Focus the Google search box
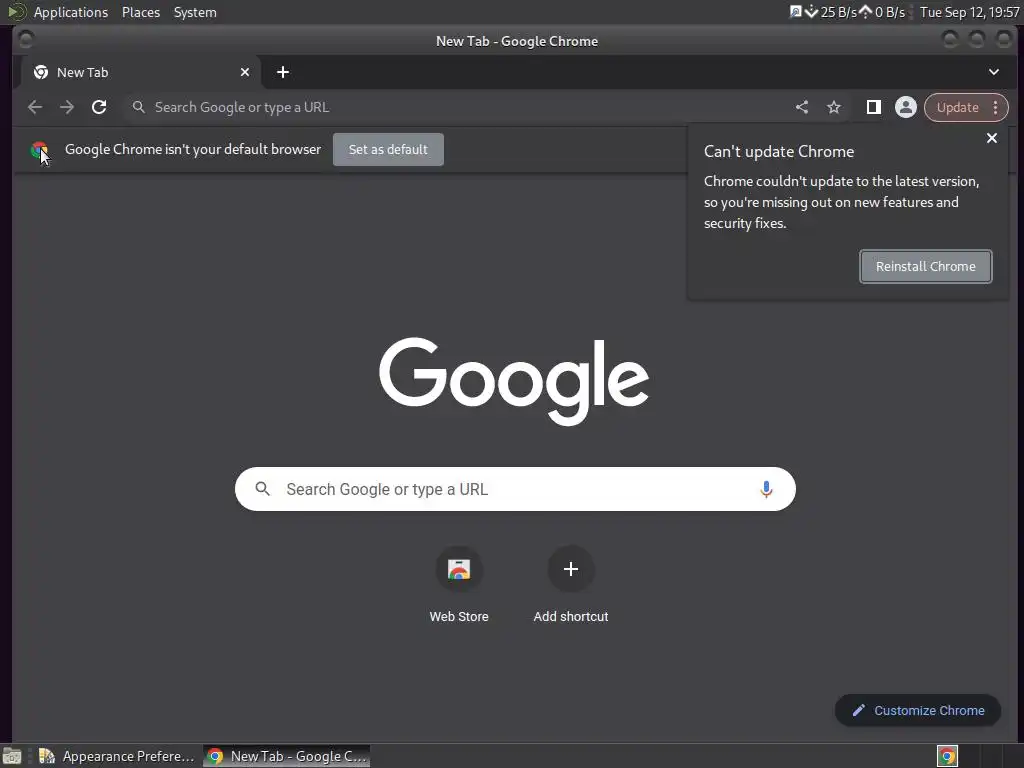Viewport: 1024px width, 768px height. (515, 489)
